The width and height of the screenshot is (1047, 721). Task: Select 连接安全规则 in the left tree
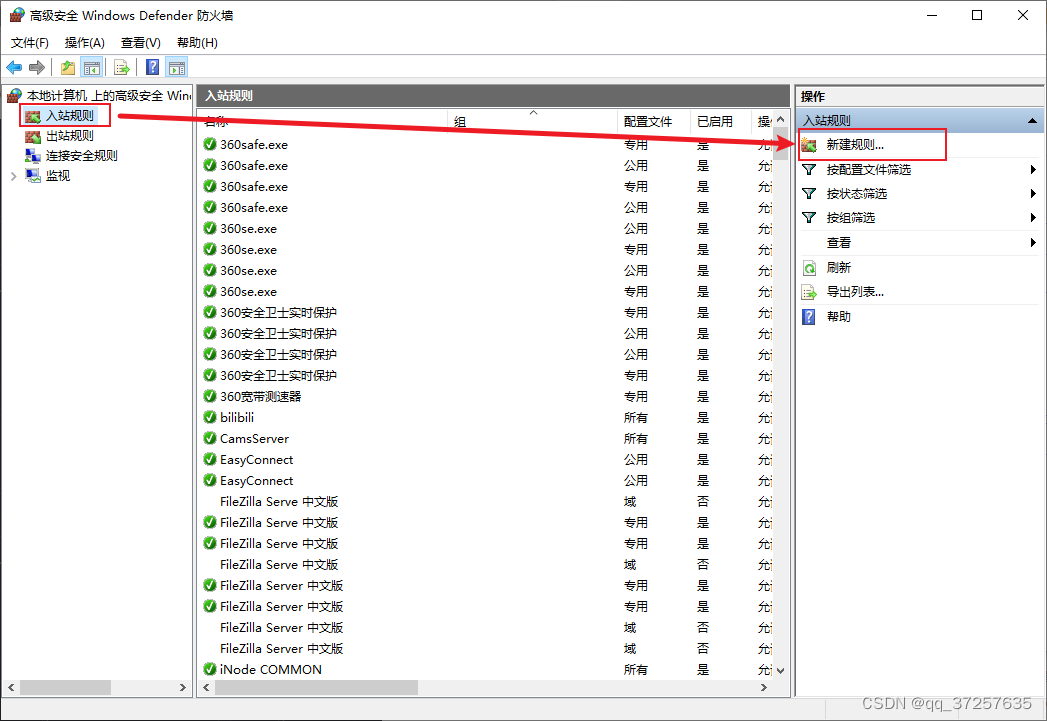point(81,156)
